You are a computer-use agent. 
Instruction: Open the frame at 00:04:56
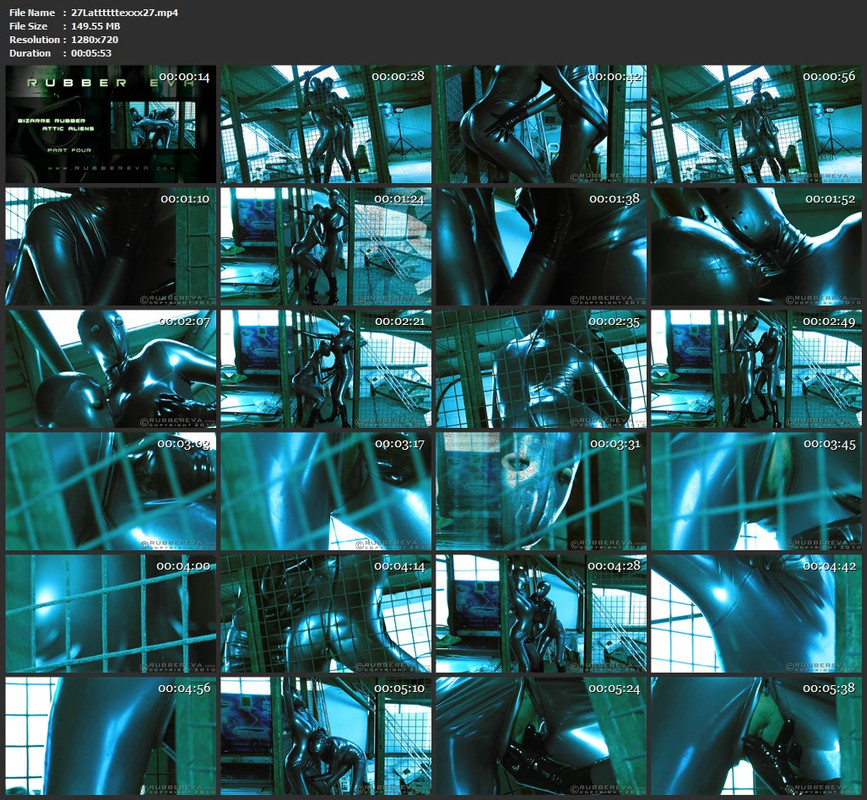point(111,736)
